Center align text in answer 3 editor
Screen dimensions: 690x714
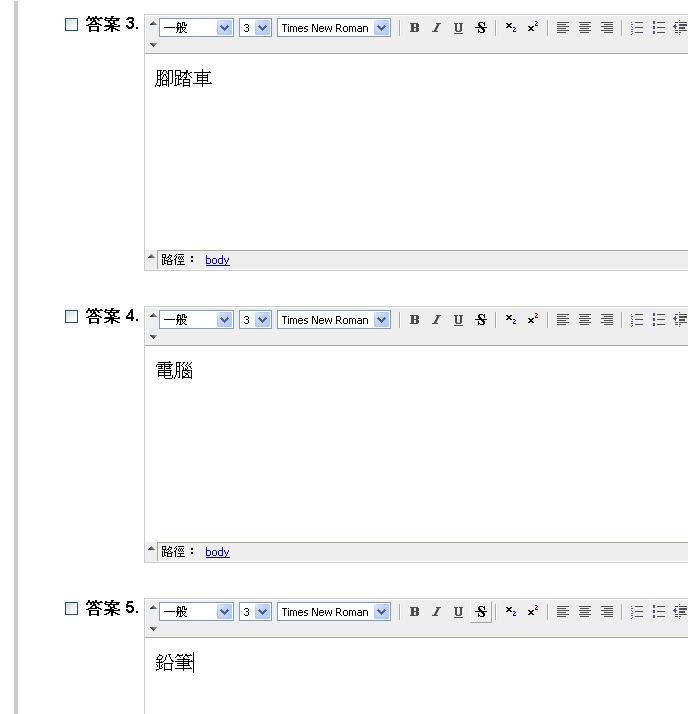(x=585, y=28)
